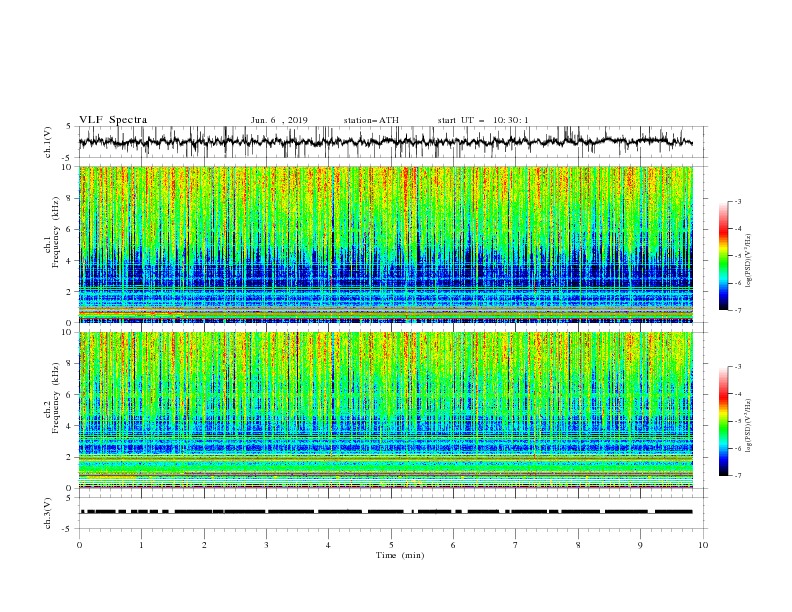Screen dimensions: 792x612
Task: Click the ch.3(V) axis label
Action: click(48, 513)
